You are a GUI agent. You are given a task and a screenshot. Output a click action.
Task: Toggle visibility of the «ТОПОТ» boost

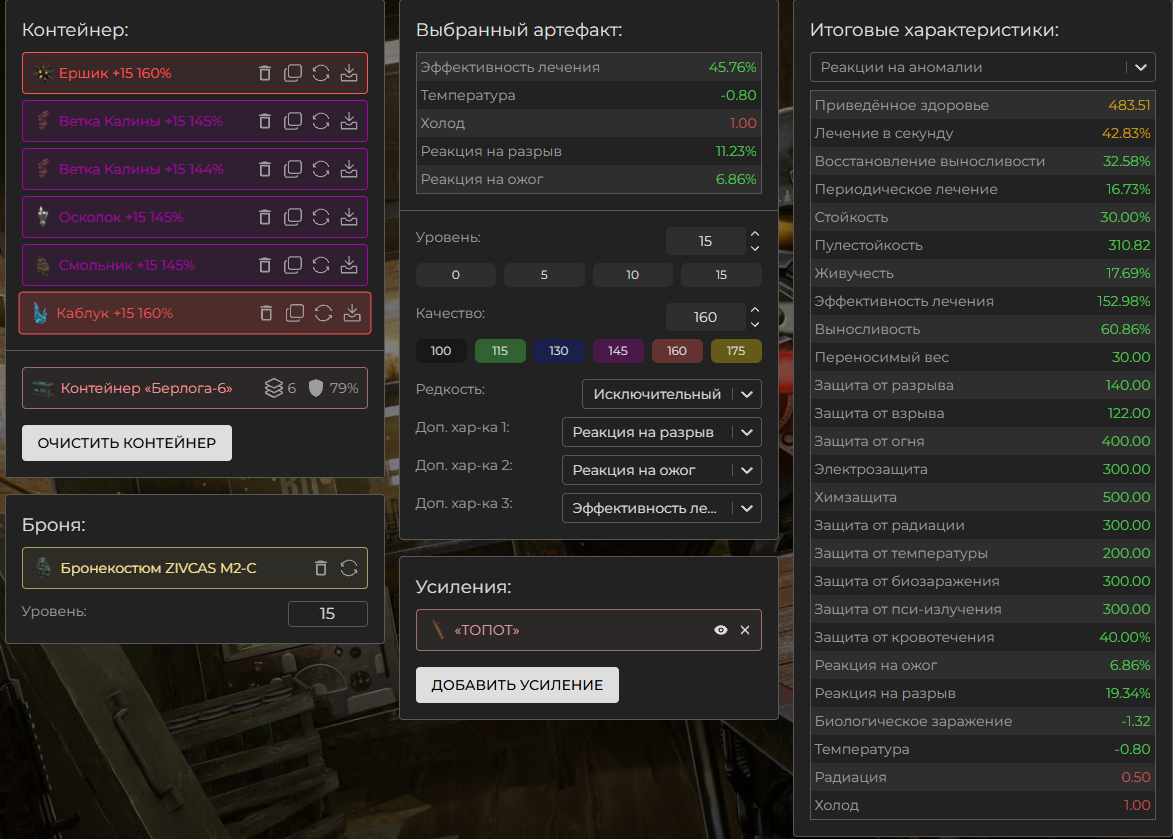coord(720,630)
